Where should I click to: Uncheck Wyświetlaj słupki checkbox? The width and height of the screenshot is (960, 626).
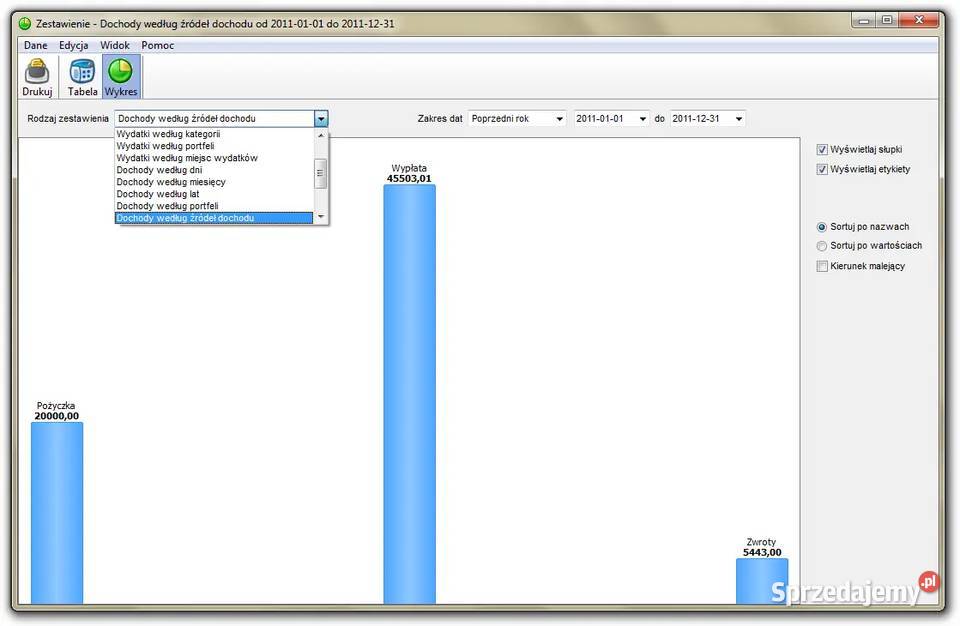coord(822,150)
